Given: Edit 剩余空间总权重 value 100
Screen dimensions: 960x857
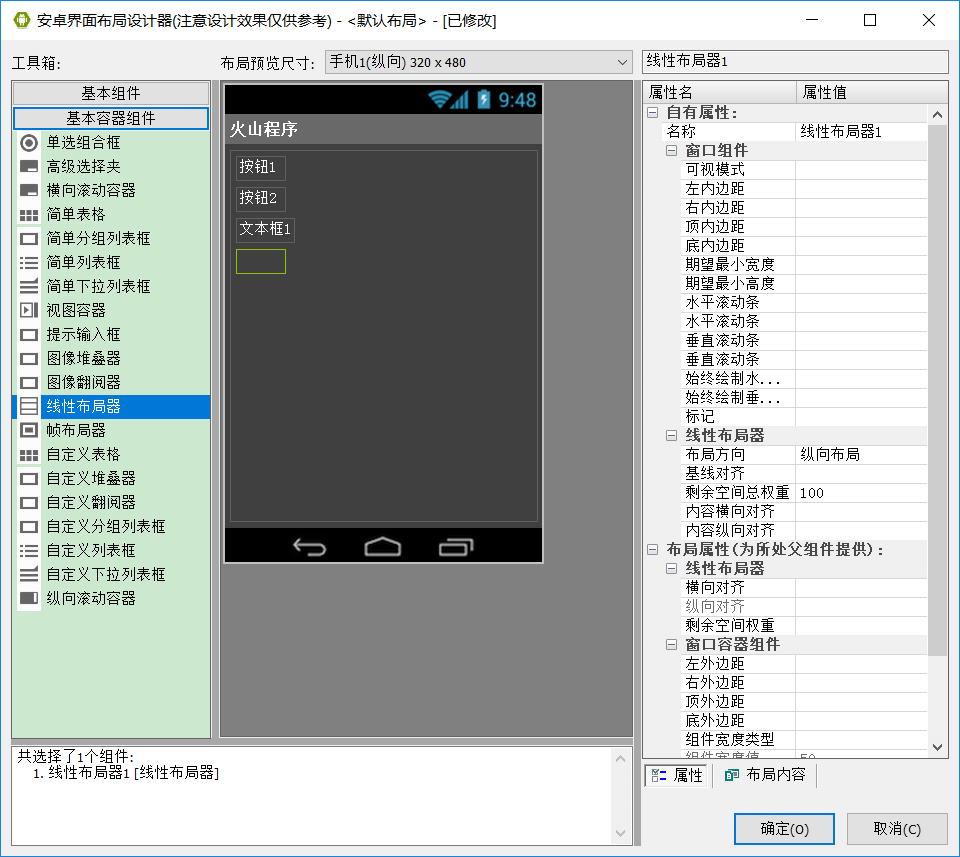Looking at the screenshot, I should [861, 493].
